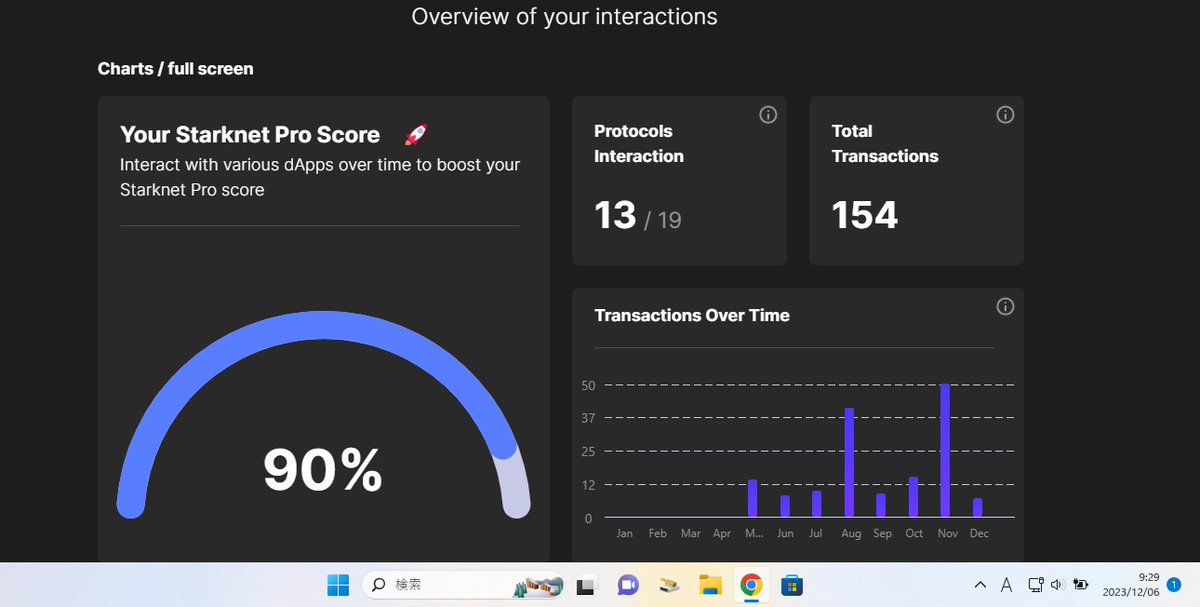Click the 'Jan' label on the chart axis
Screen dimensions: 1200x607
(x=625, y=534)
